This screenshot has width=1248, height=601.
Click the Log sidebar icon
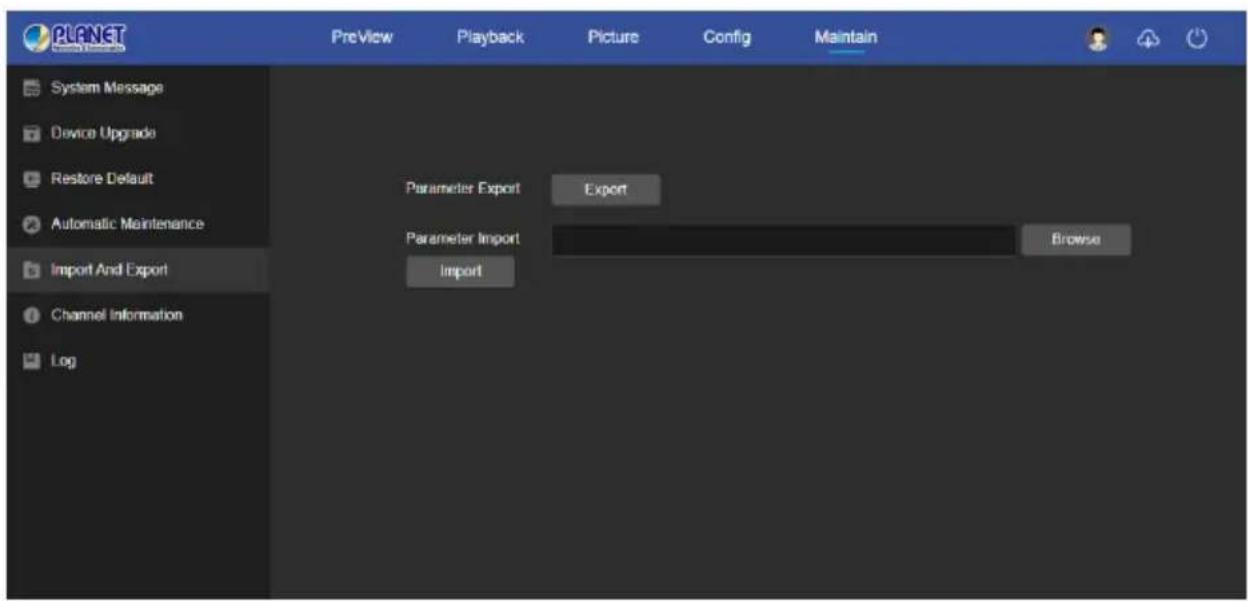pyautogui.click(x=31, y=361)
